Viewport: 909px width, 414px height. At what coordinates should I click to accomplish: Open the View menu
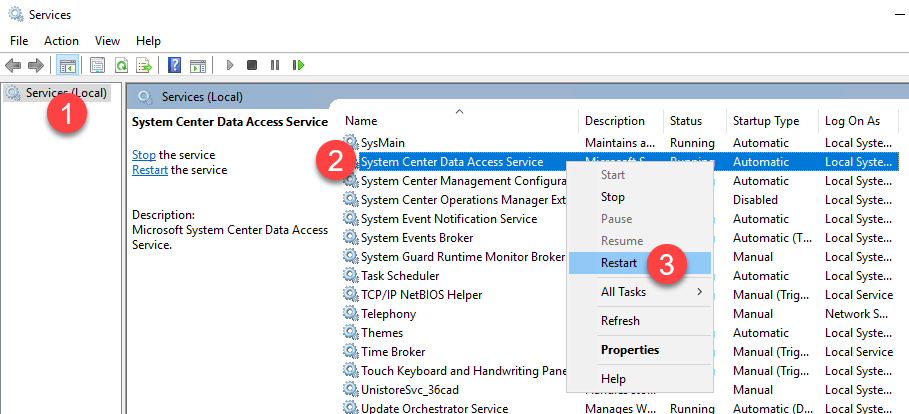pos(107,41)
